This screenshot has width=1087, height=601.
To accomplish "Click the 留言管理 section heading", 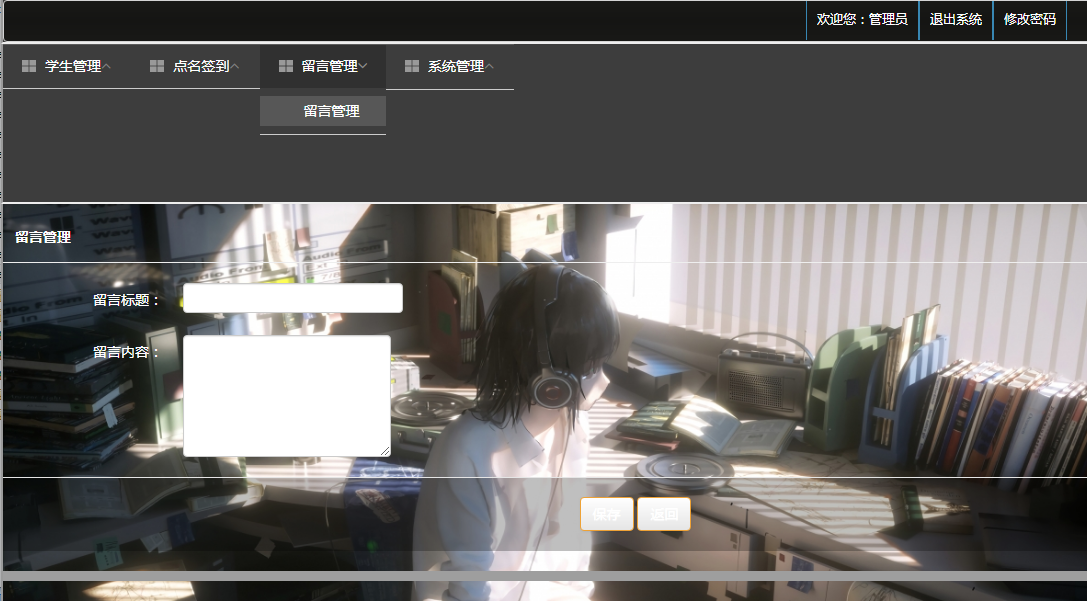I will 43,237.
